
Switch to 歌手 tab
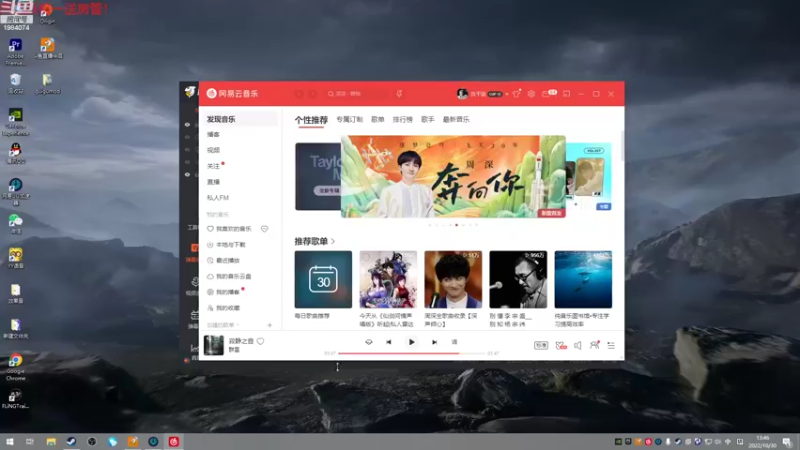[428, 119]
